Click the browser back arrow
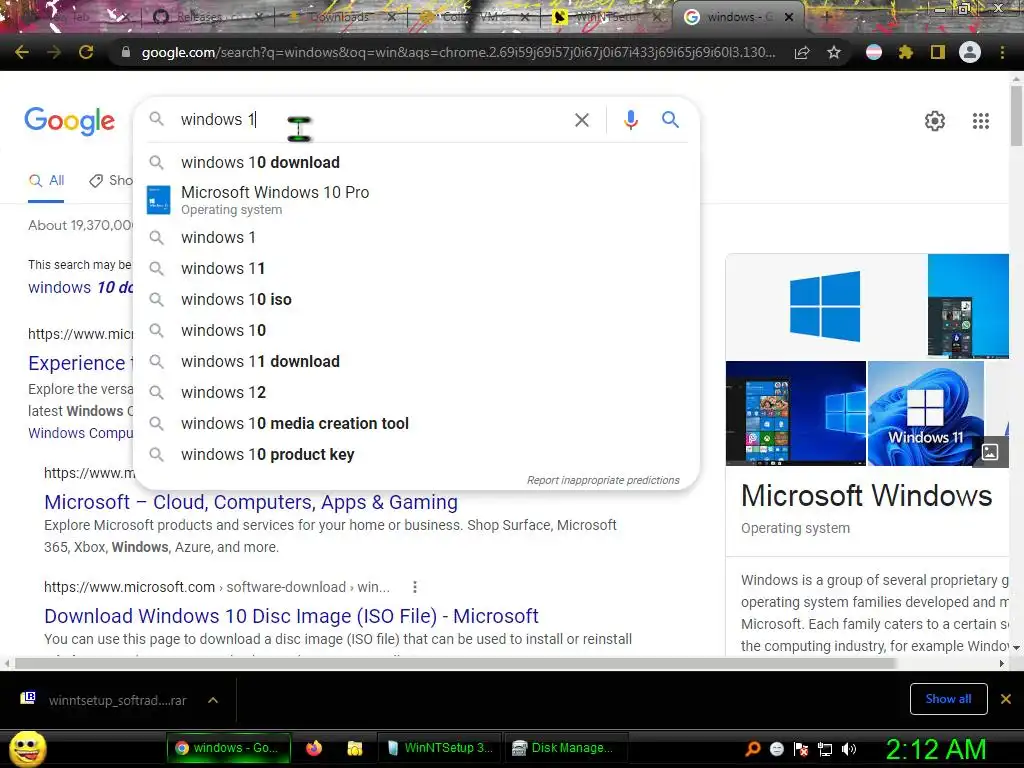 click(x=22, y=52)
